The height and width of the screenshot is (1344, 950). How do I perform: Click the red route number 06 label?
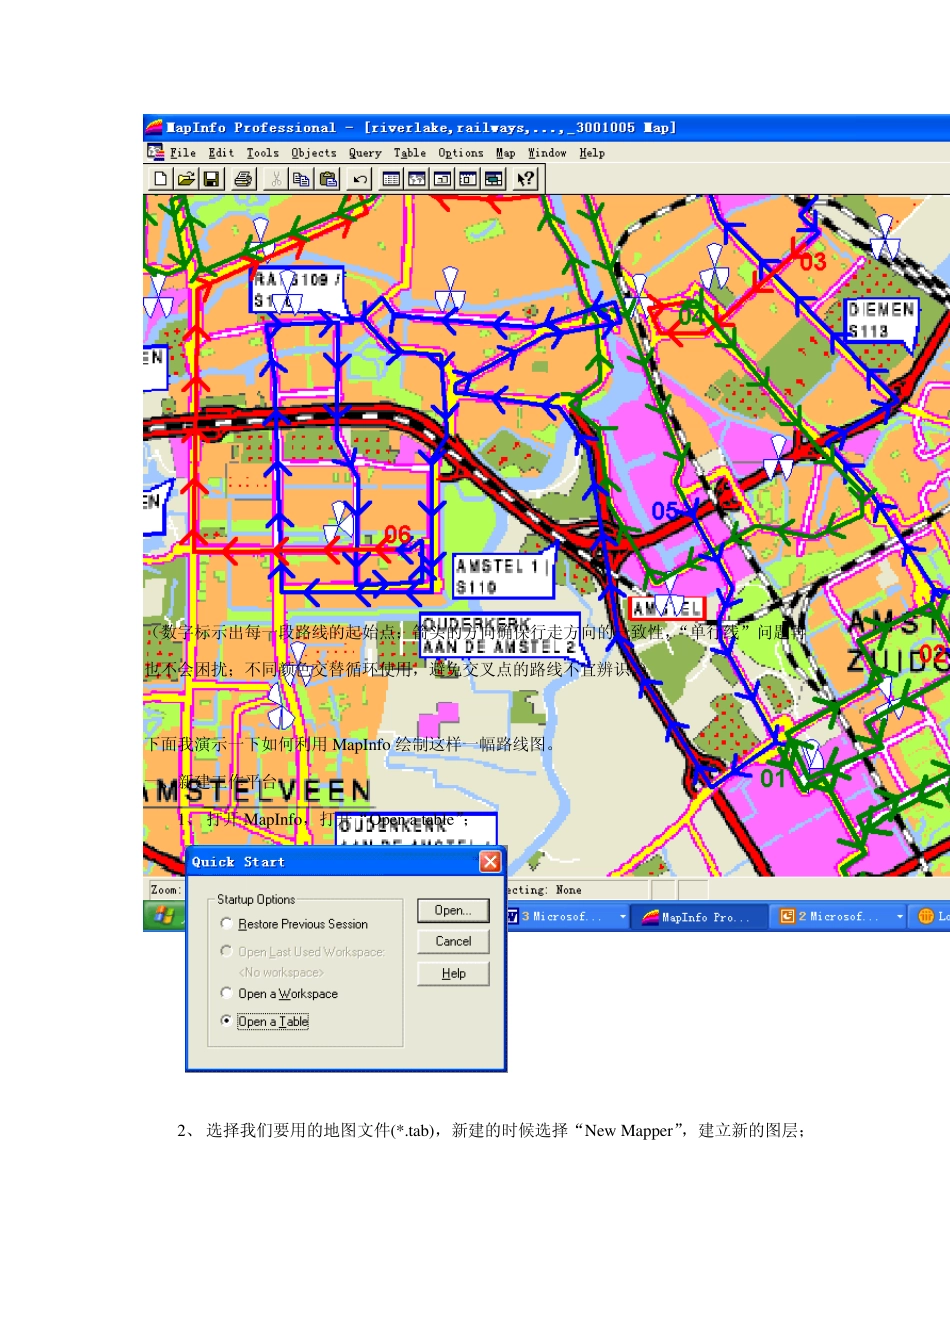398,535
